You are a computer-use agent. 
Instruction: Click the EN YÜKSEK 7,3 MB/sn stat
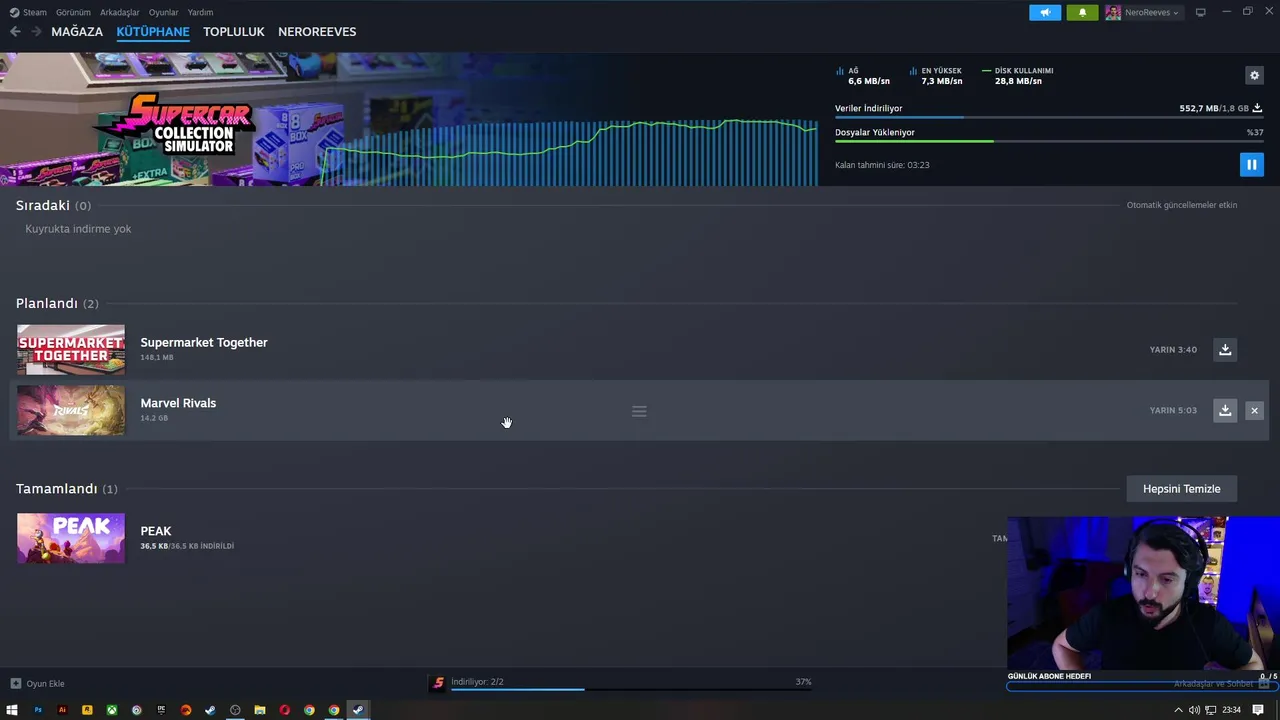tap(936, 76)
